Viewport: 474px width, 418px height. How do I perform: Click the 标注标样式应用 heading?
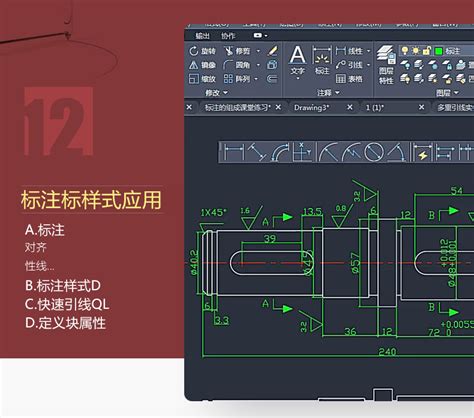click(x=91, y=200)
